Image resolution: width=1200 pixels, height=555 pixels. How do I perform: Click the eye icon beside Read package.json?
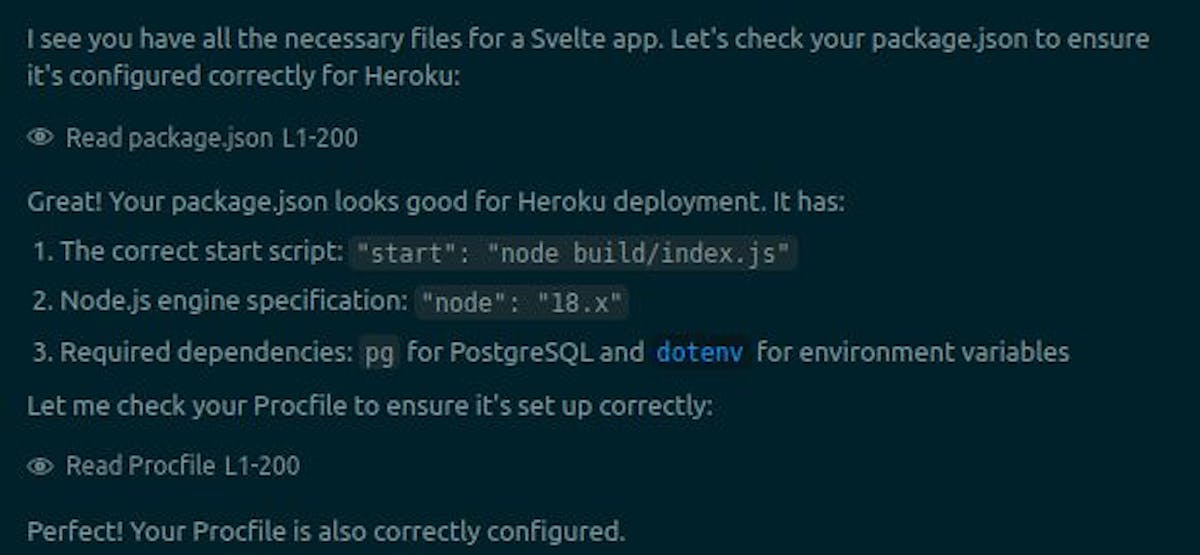[x=40, y=138]
